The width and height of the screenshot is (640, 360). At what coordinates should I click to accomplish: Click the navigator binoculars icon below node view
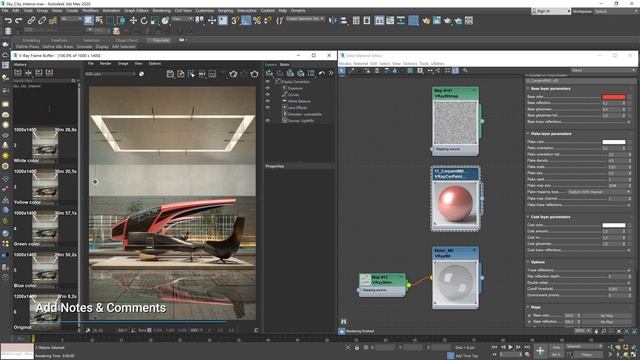pyautogui.click(x=344, y=322)
